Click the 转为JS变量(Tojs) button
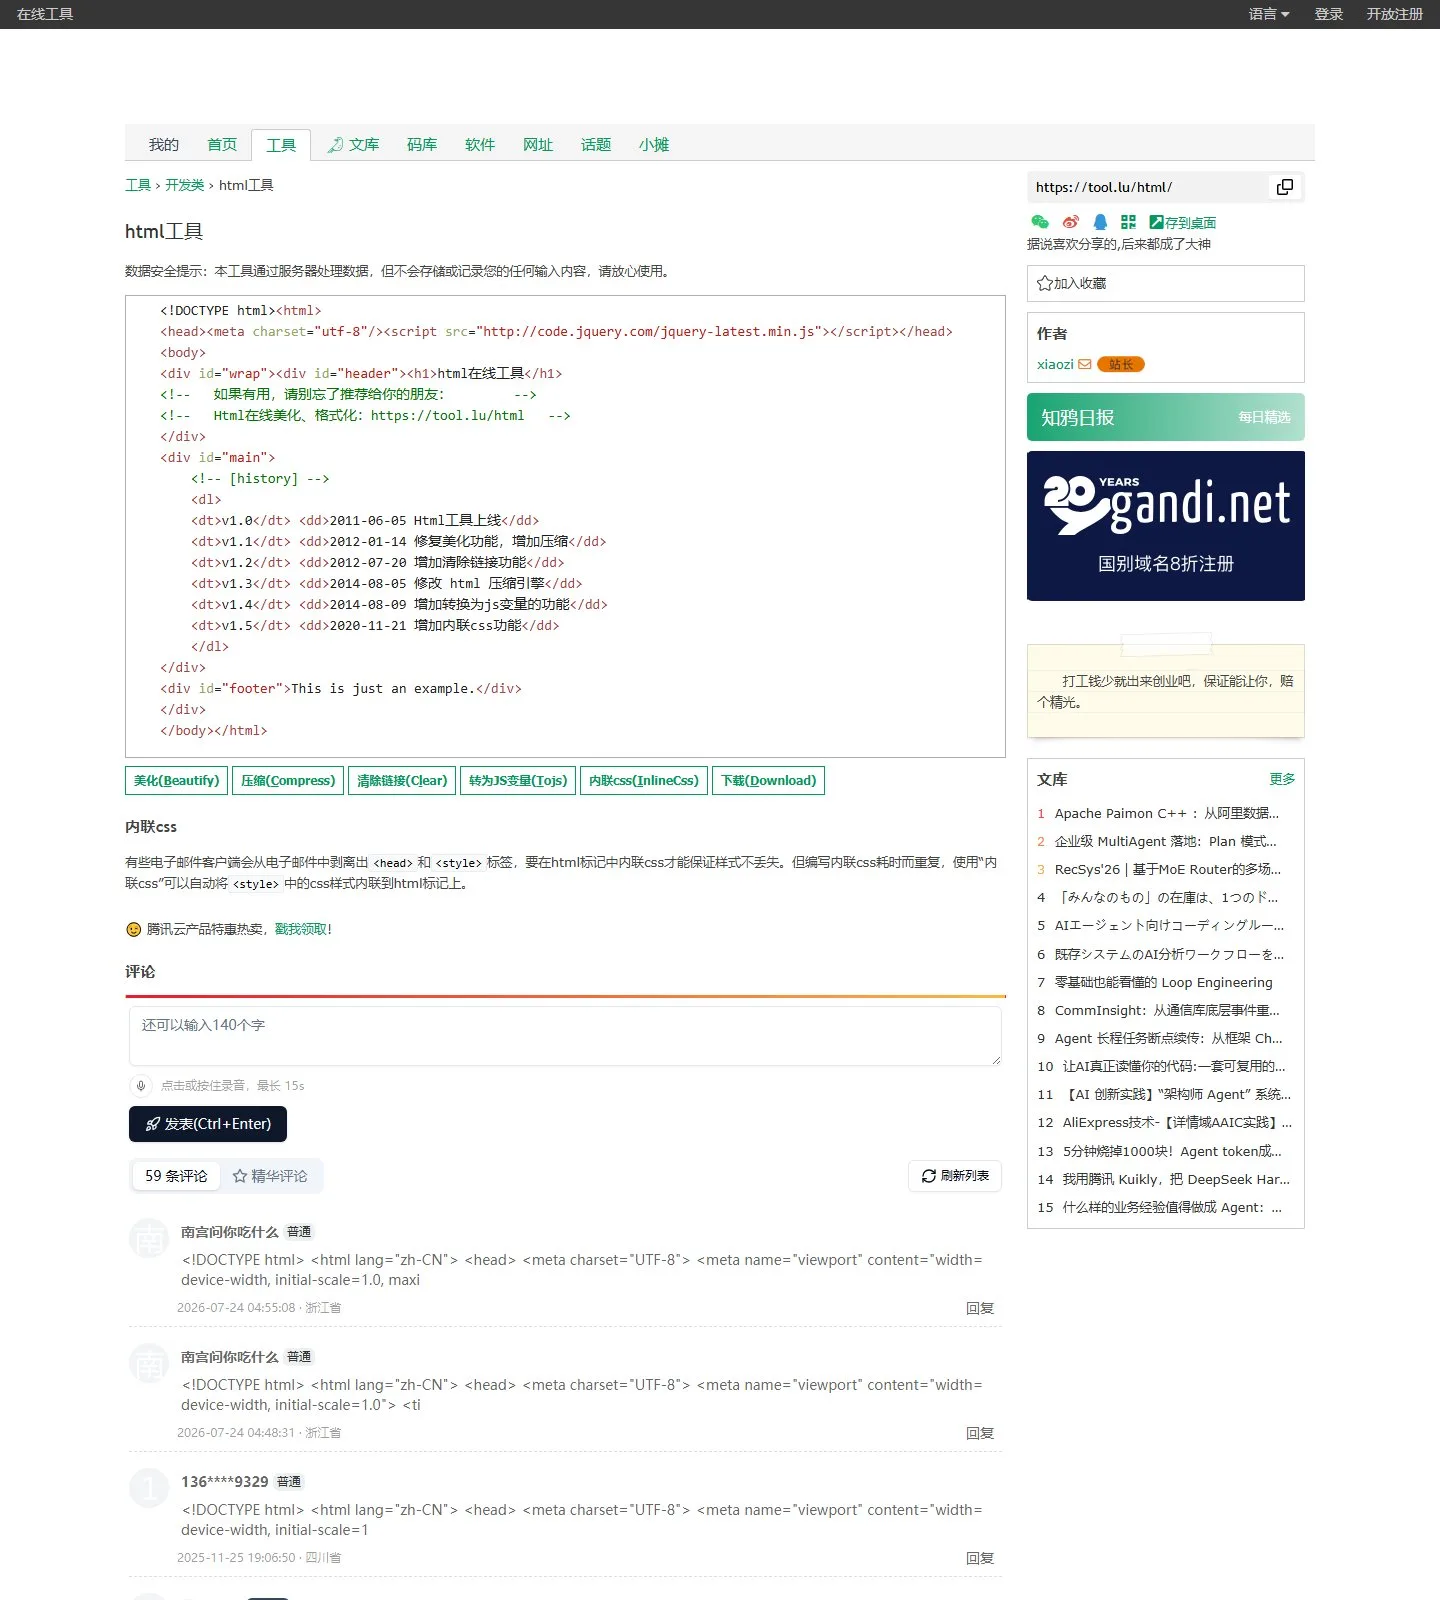The image size is (1440, 1600). 518,781
